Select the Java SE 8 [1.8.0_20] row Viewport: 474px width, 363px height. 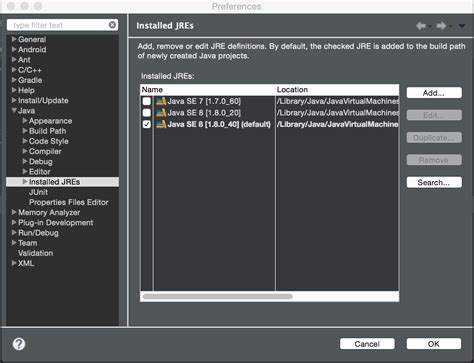pos(269,113)
